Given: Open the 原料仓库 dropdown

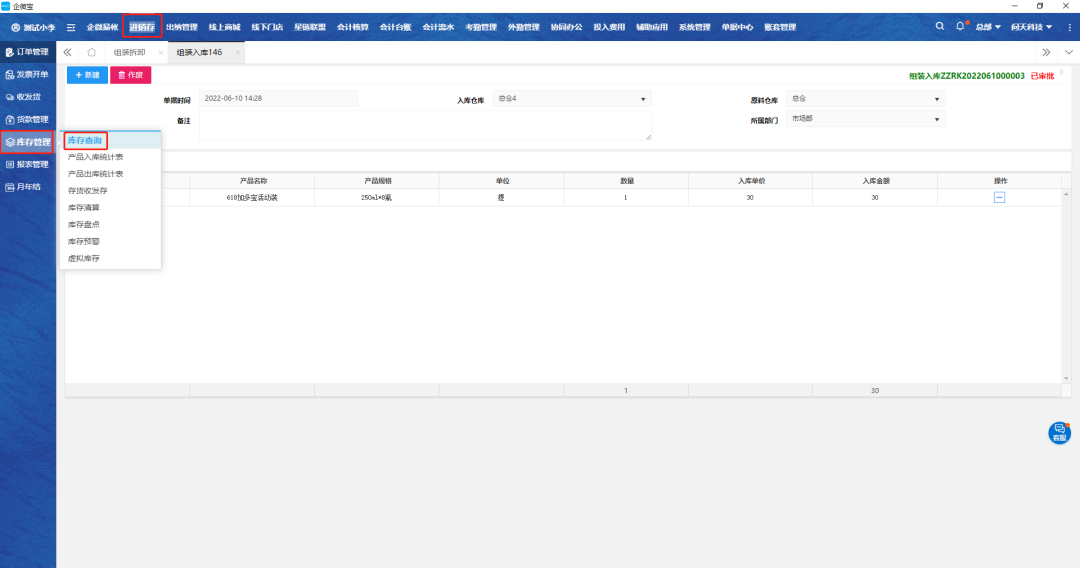Looking at the screenshot, I should [937, 99].
